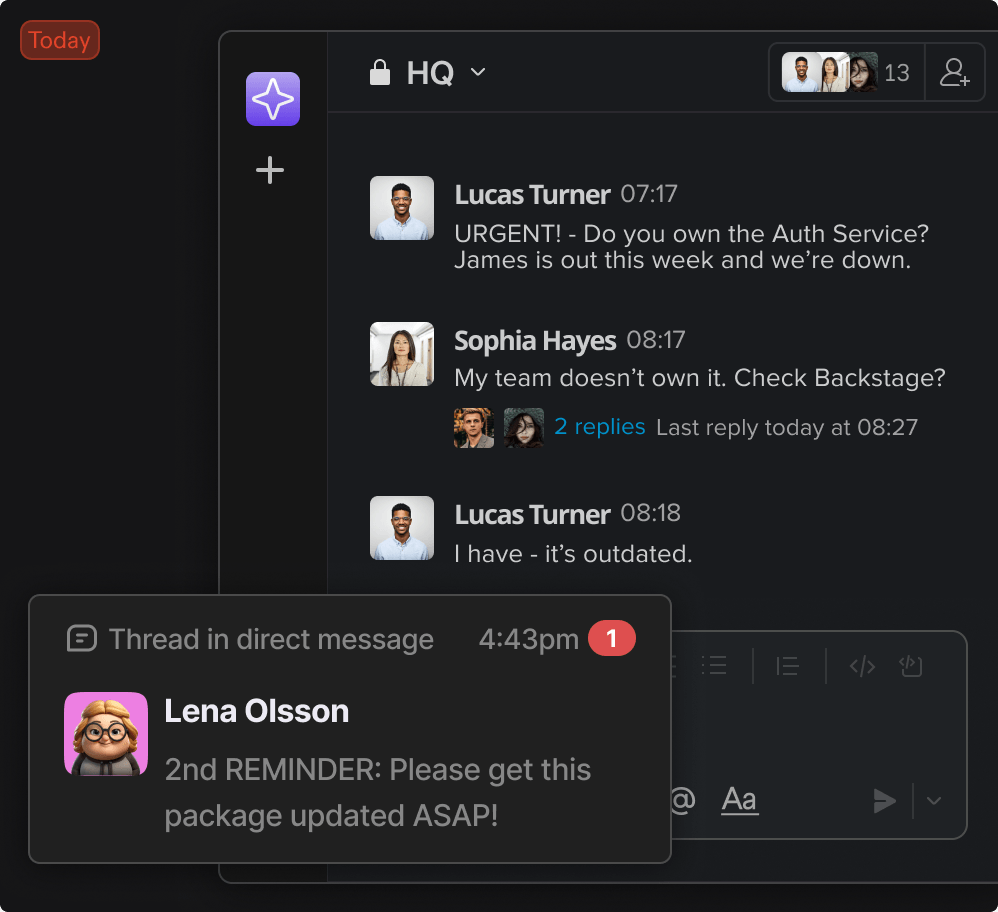The width and height of the screenshot is (998, 912).
Task: Click the 08:17 message timestamp
Action: (x=656, y=340)
